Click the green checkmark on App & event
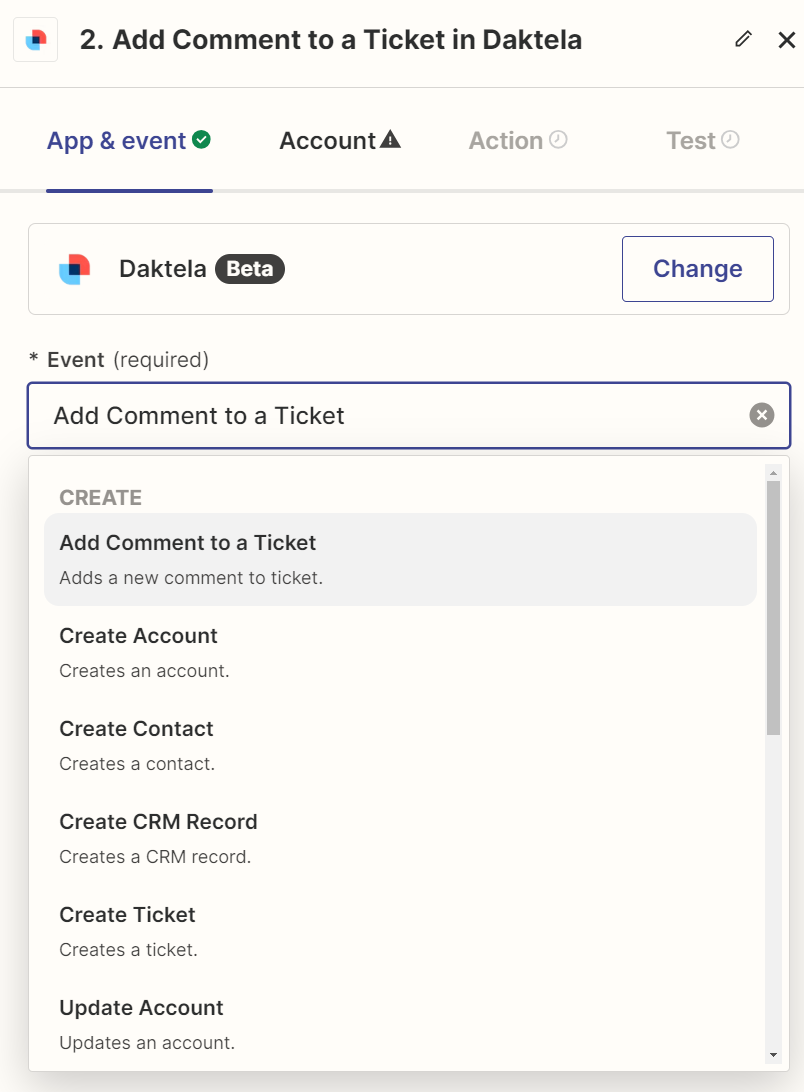 pyautogui.click(x=202, y=140)
